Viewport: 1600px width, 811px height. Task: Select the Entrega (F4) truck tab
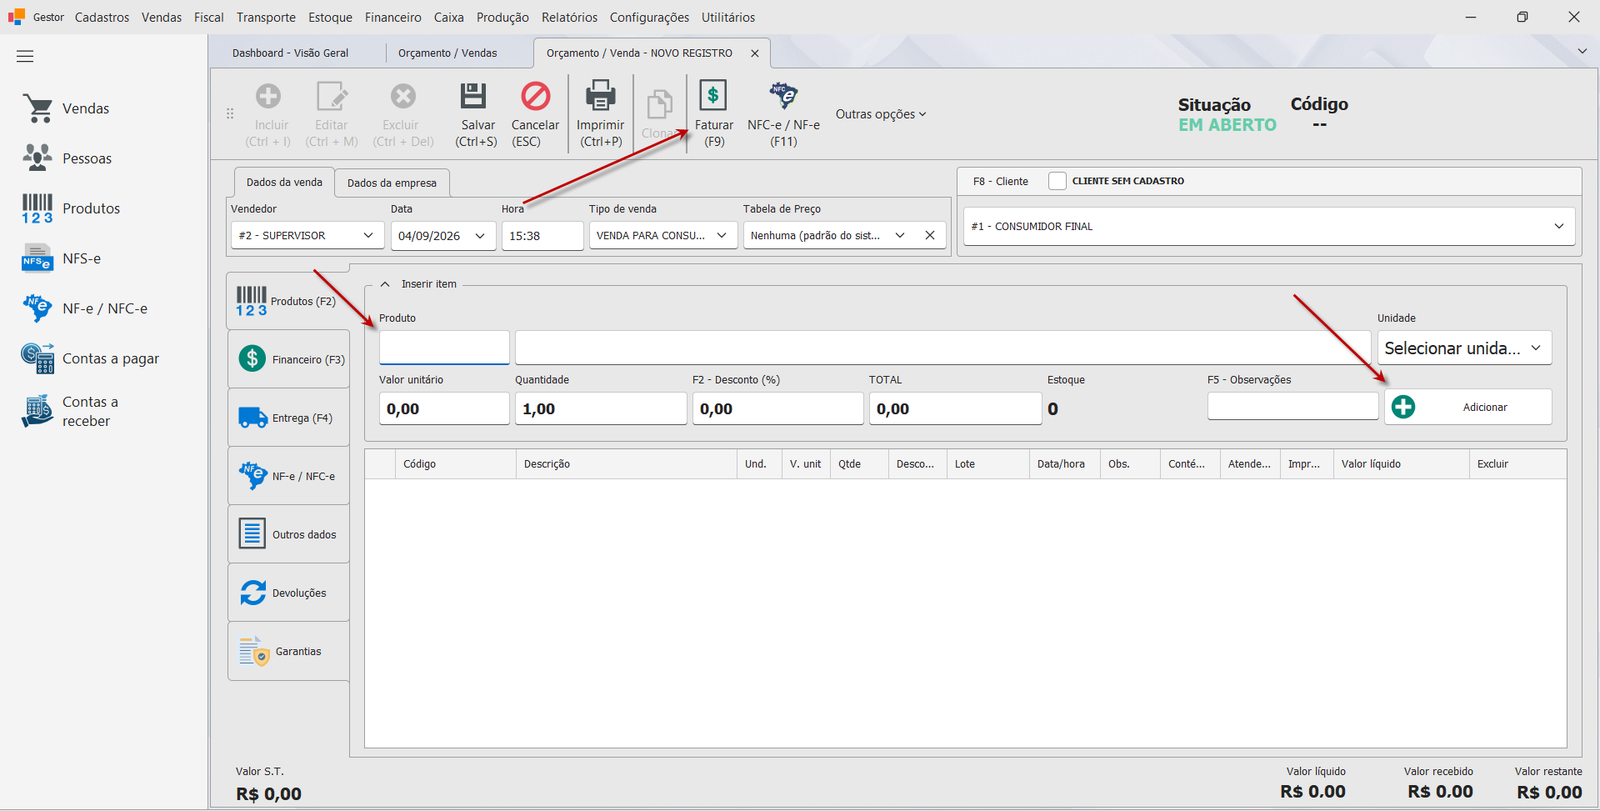point(289,418)
